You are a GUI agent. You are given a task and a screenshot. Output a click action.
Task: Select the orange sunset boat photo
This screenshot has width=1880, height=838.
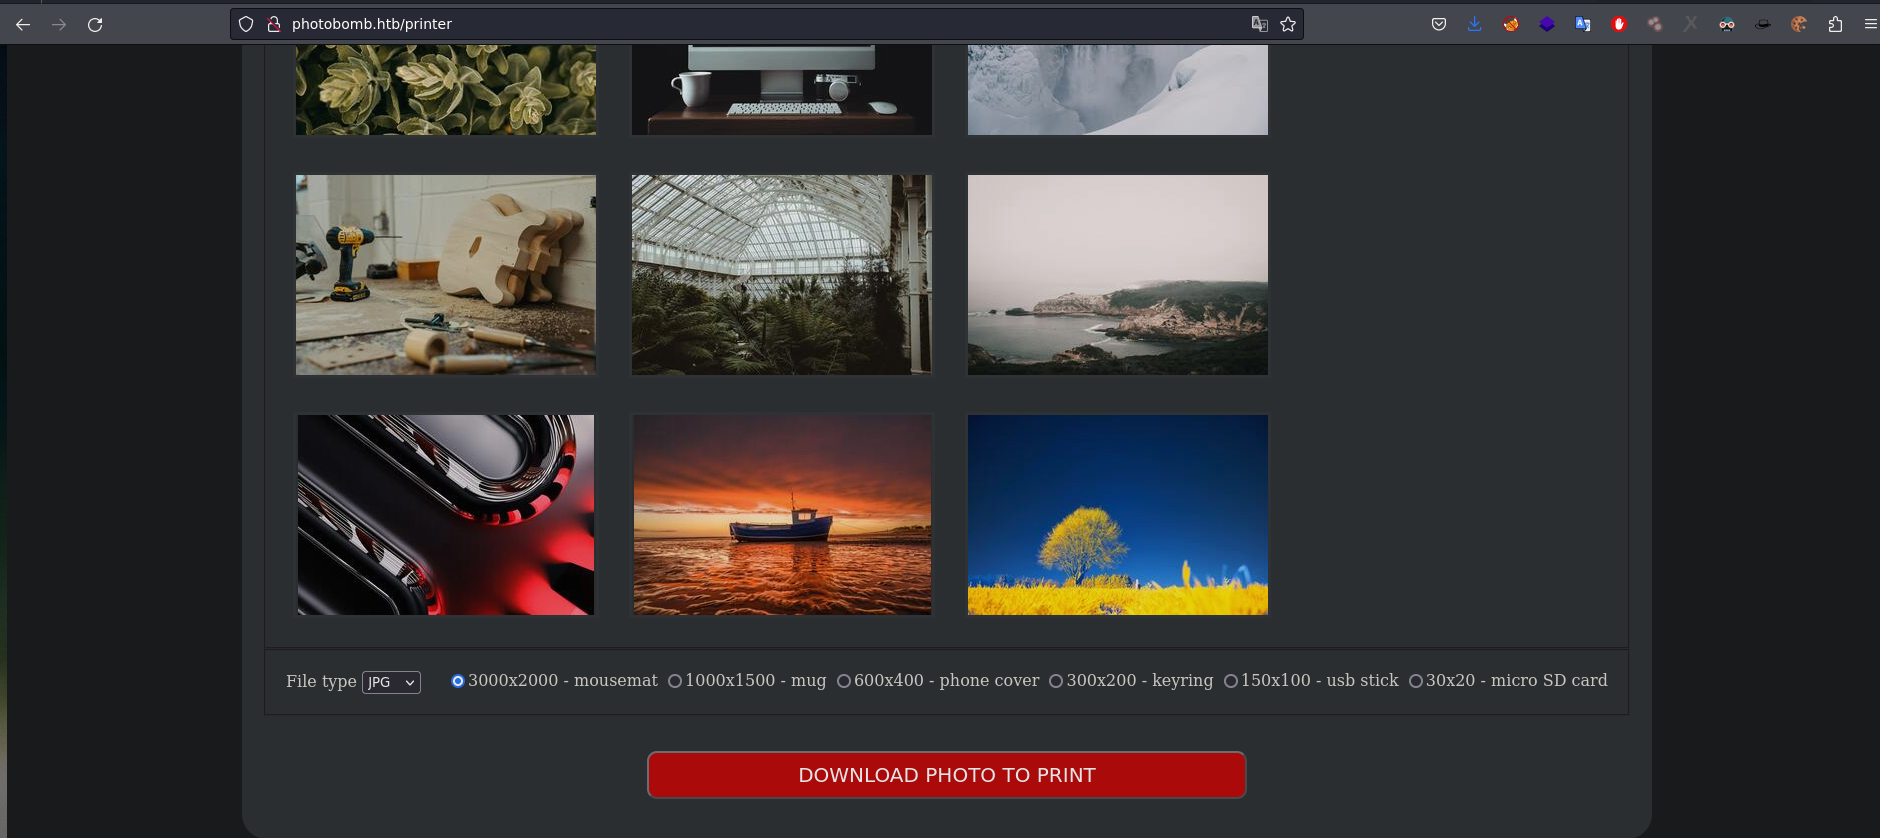tap(782, 515)
